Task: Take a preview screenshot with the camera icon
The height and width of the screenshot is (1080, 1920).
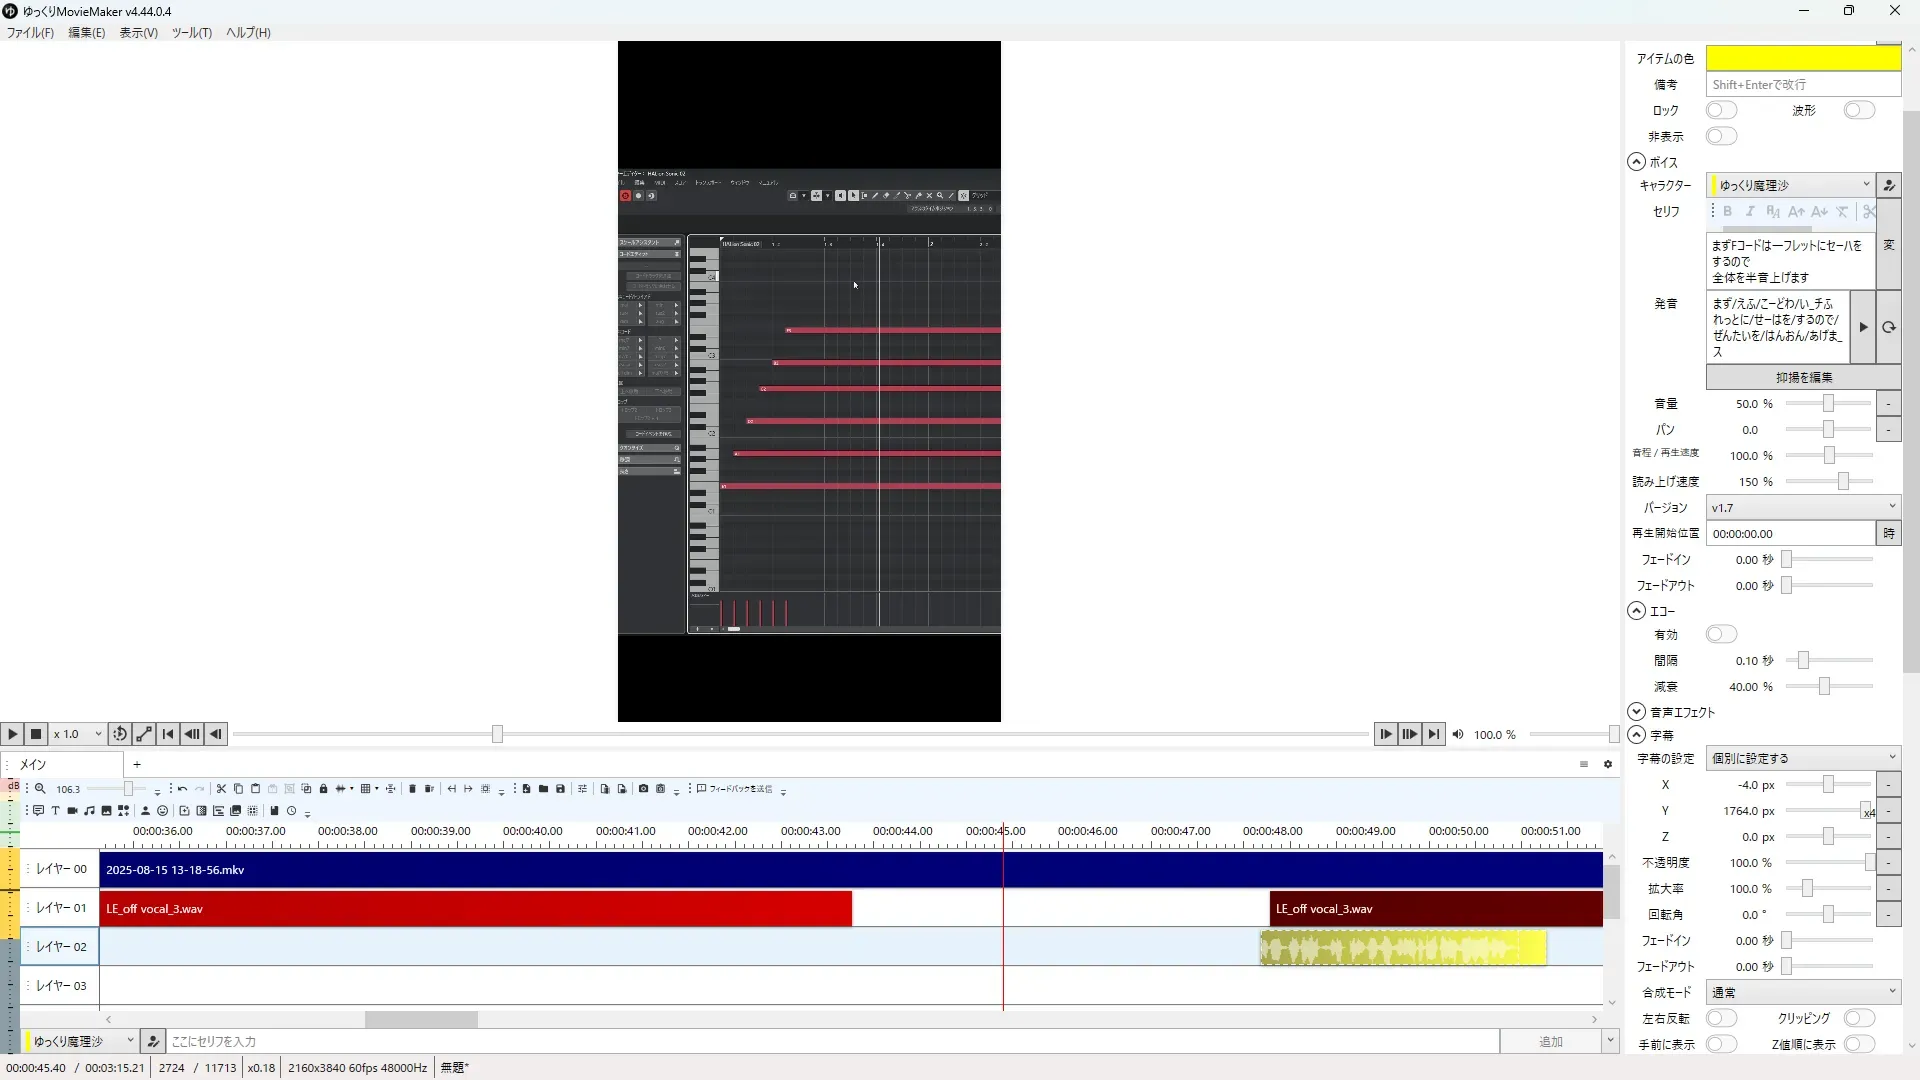Action: [643, 789]
